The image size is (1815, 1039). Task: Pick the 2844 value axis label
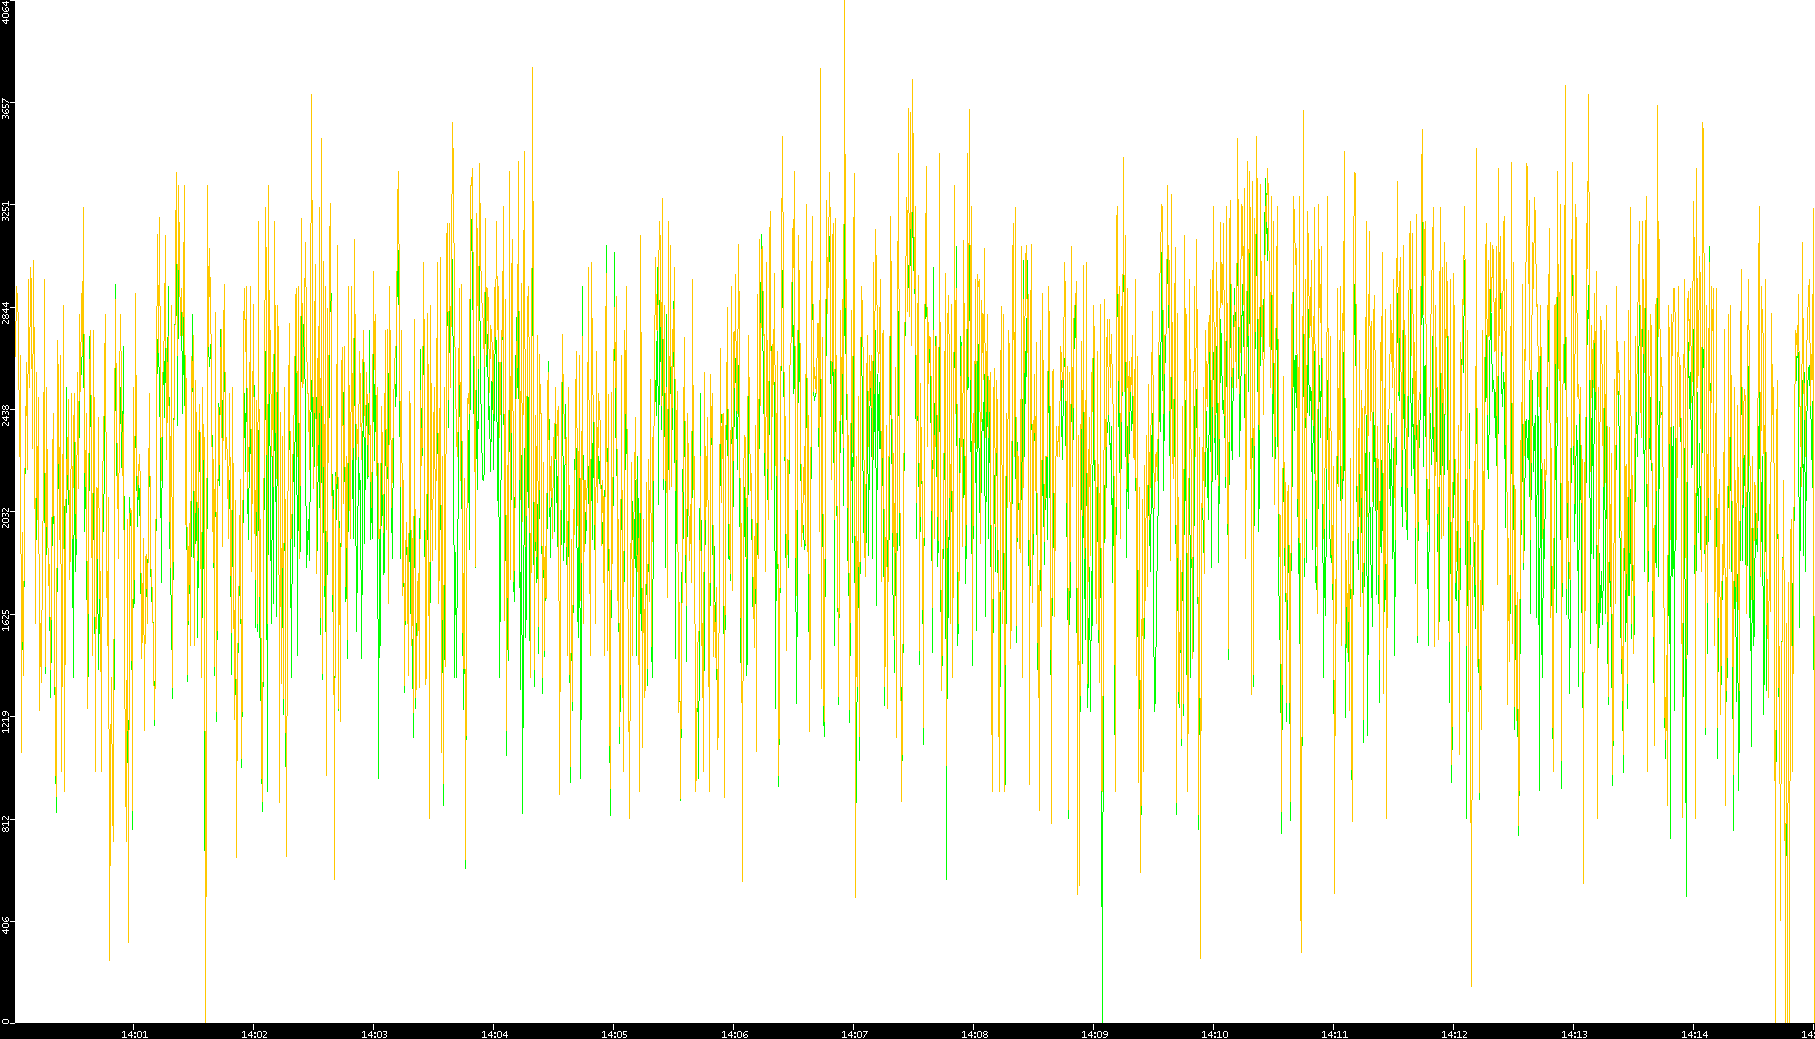click(7, 313)
